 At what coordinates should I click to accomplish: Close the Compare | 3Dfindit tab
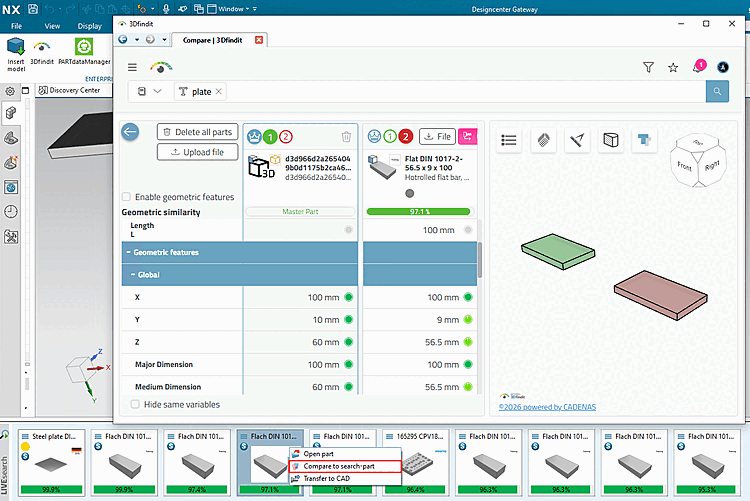(x=259, y=40)
